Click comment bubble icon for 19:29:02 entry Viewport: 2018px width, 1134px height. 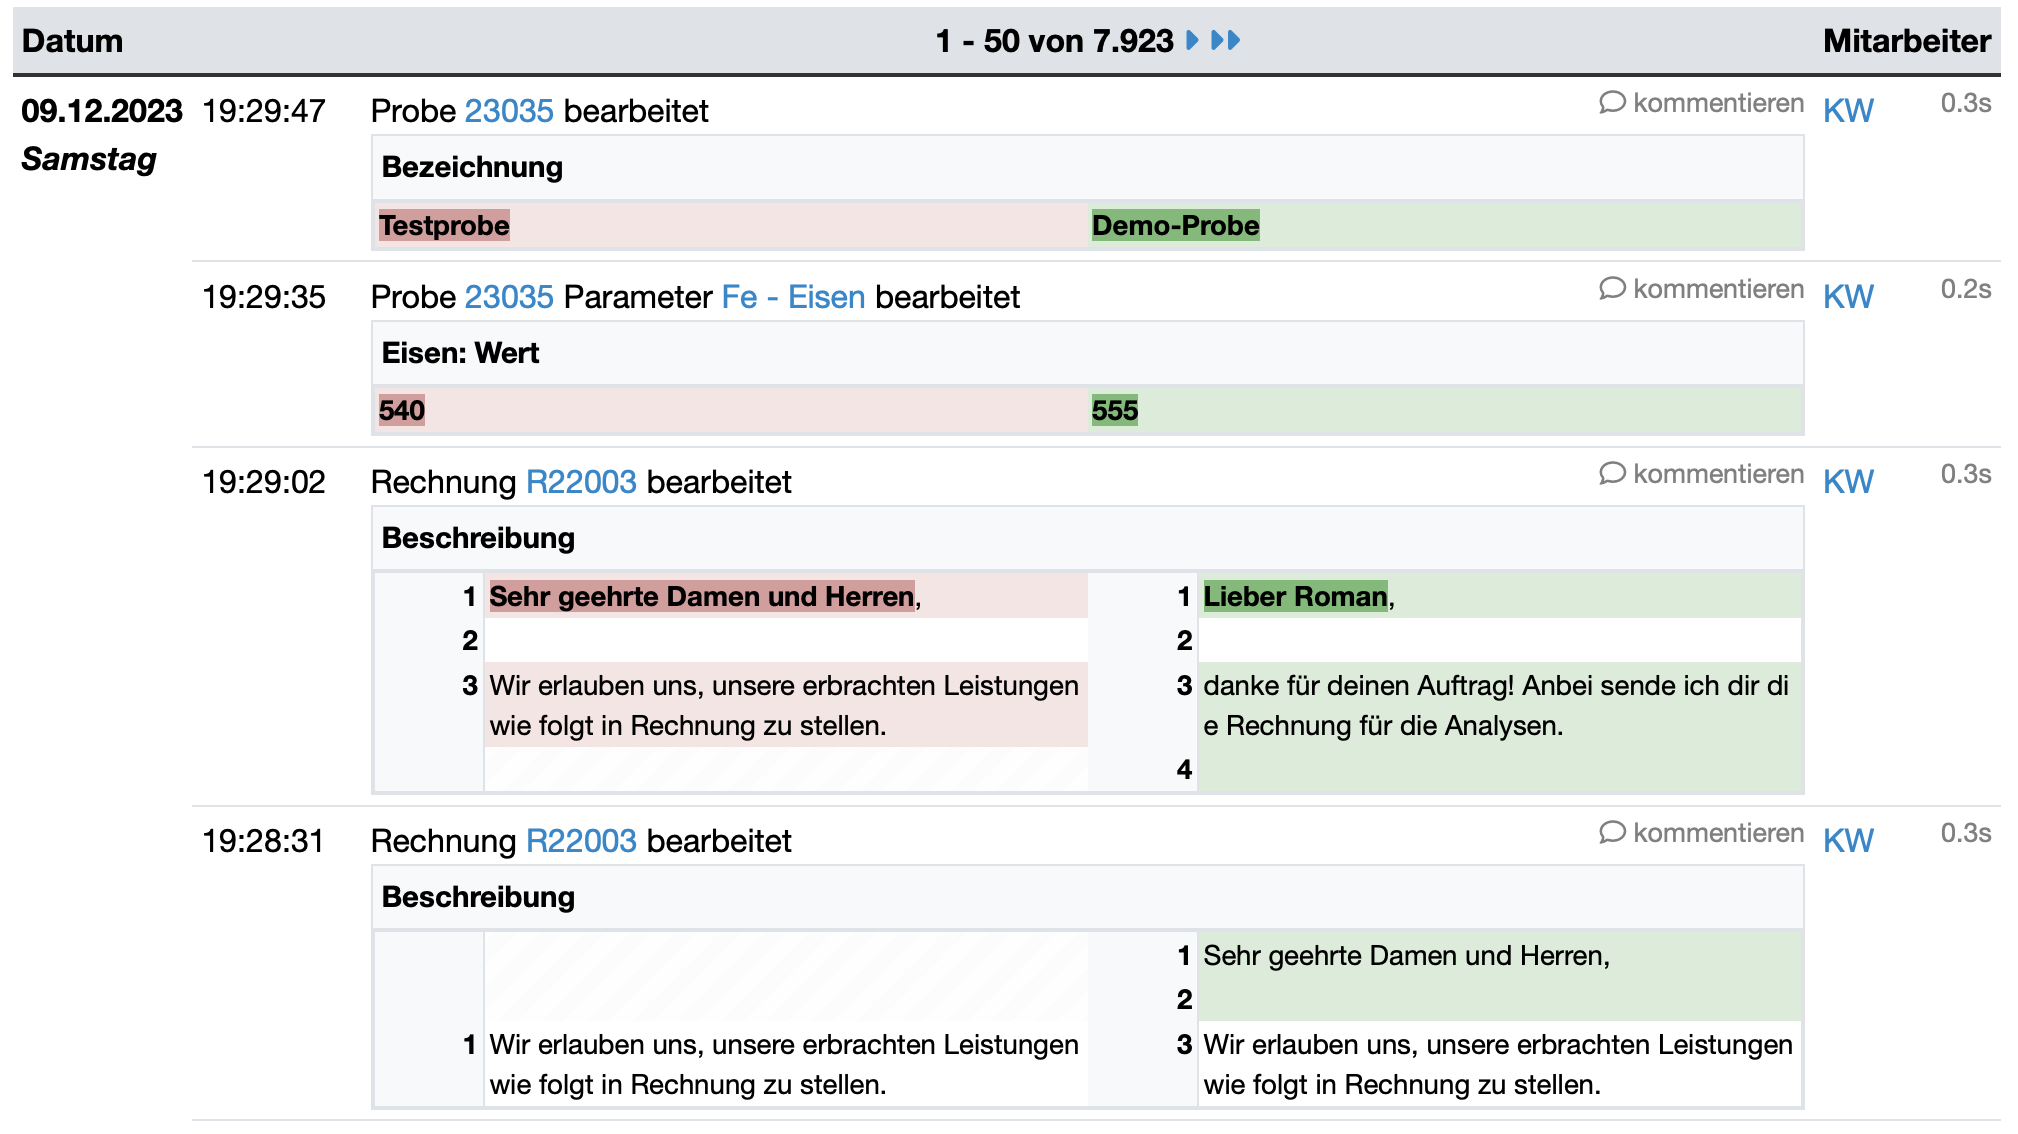(x=1611, y=474)
